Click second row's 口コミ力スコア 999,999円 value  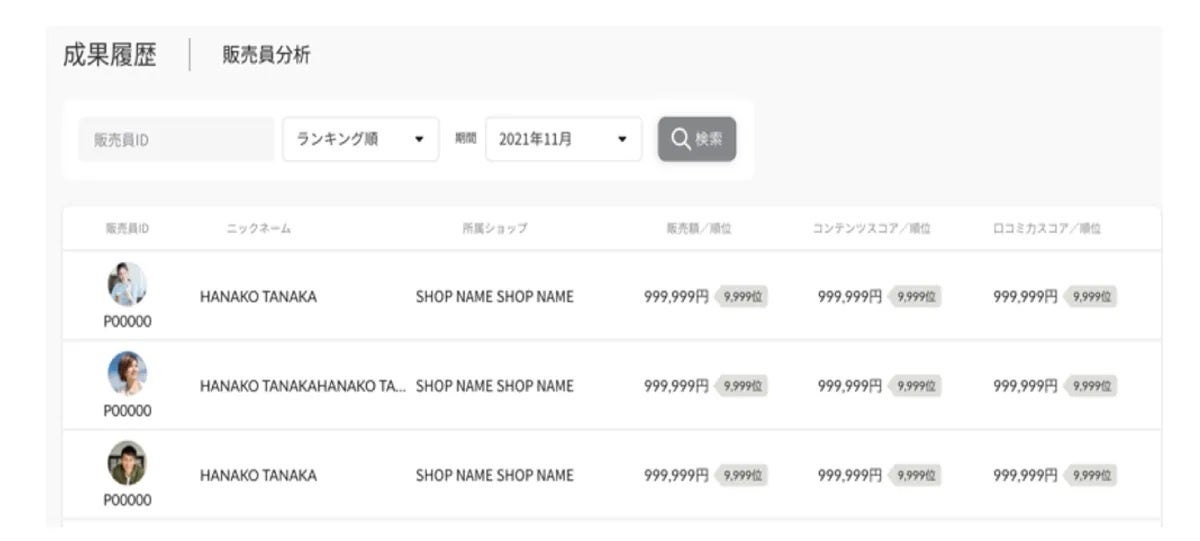tap(1025, 386)
